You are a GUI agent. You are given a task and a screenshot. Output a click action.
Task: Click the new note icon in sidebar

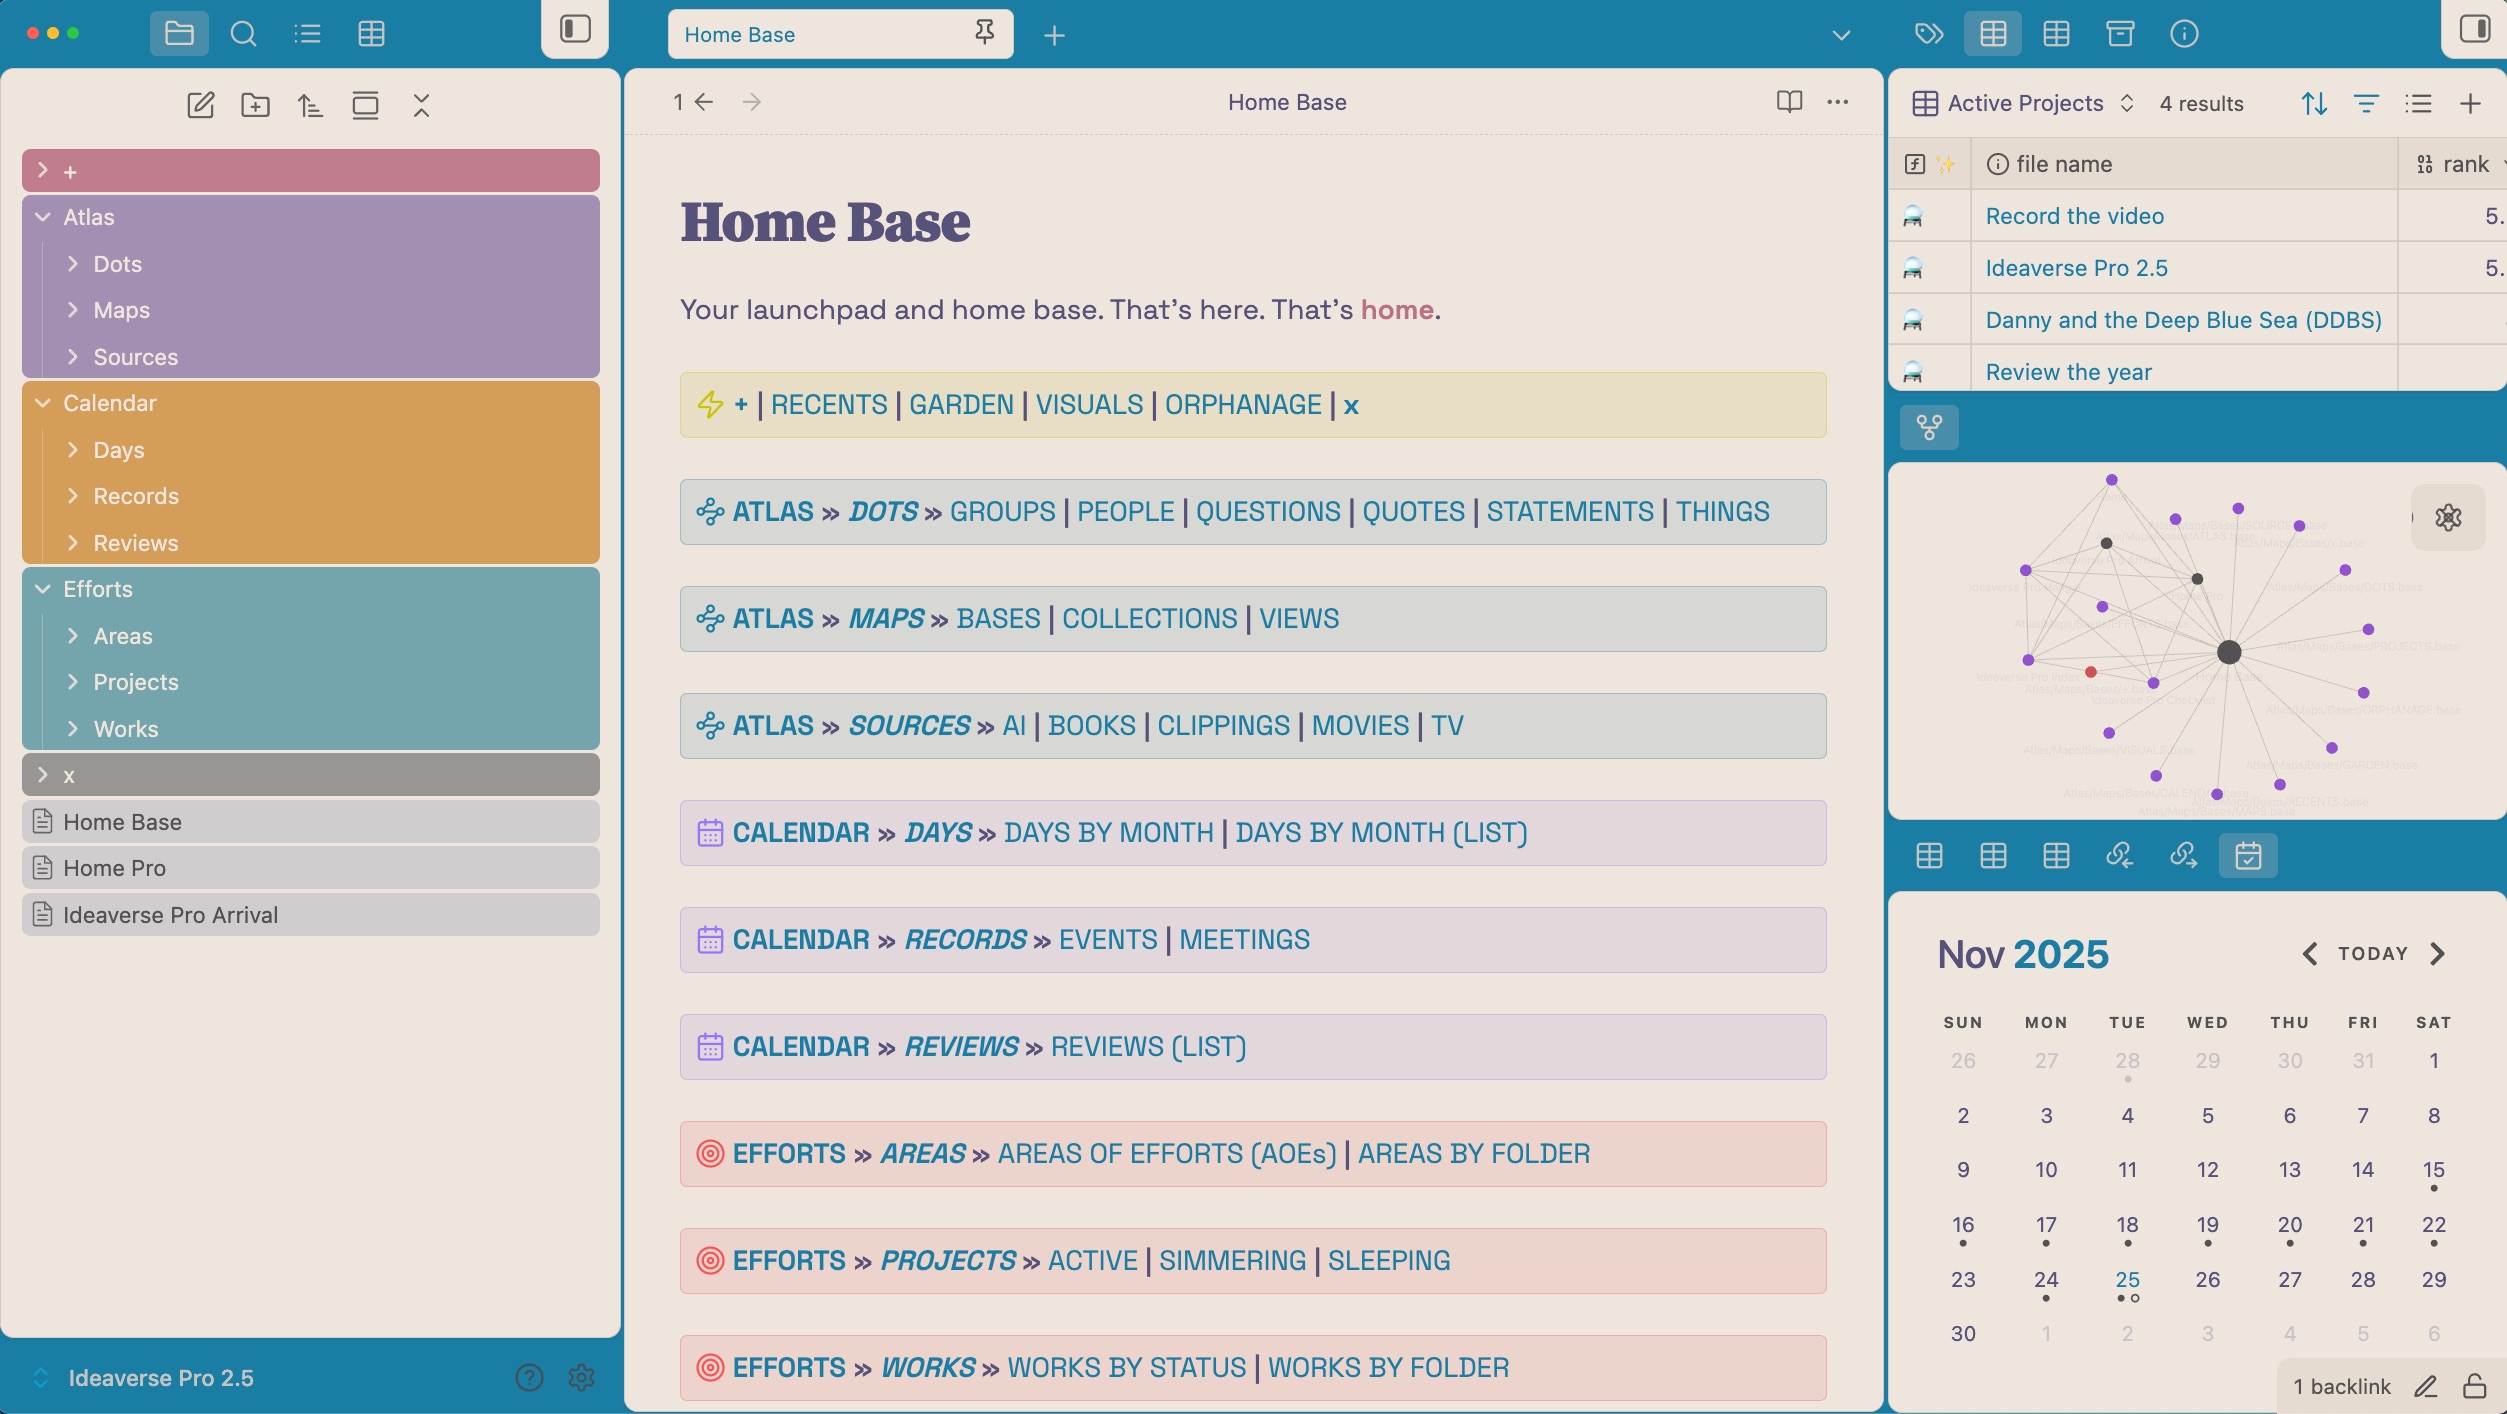(x=200, y=105)
